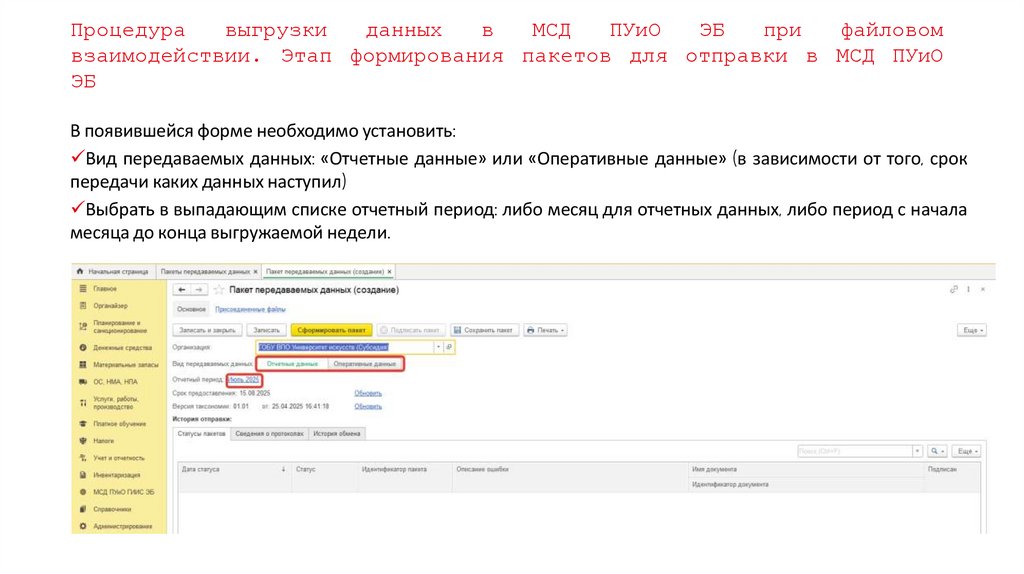1024x574 pixels.
Task: Add form to favorites with star
Action: (219, 289)
